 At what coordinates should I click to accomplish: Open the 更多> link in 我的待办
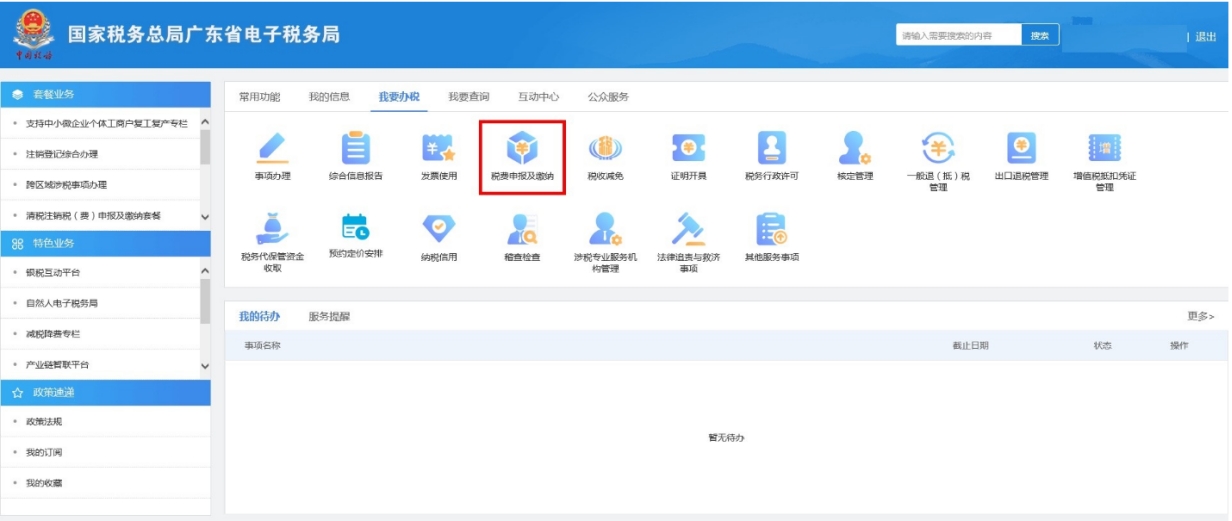[1200, 317]
